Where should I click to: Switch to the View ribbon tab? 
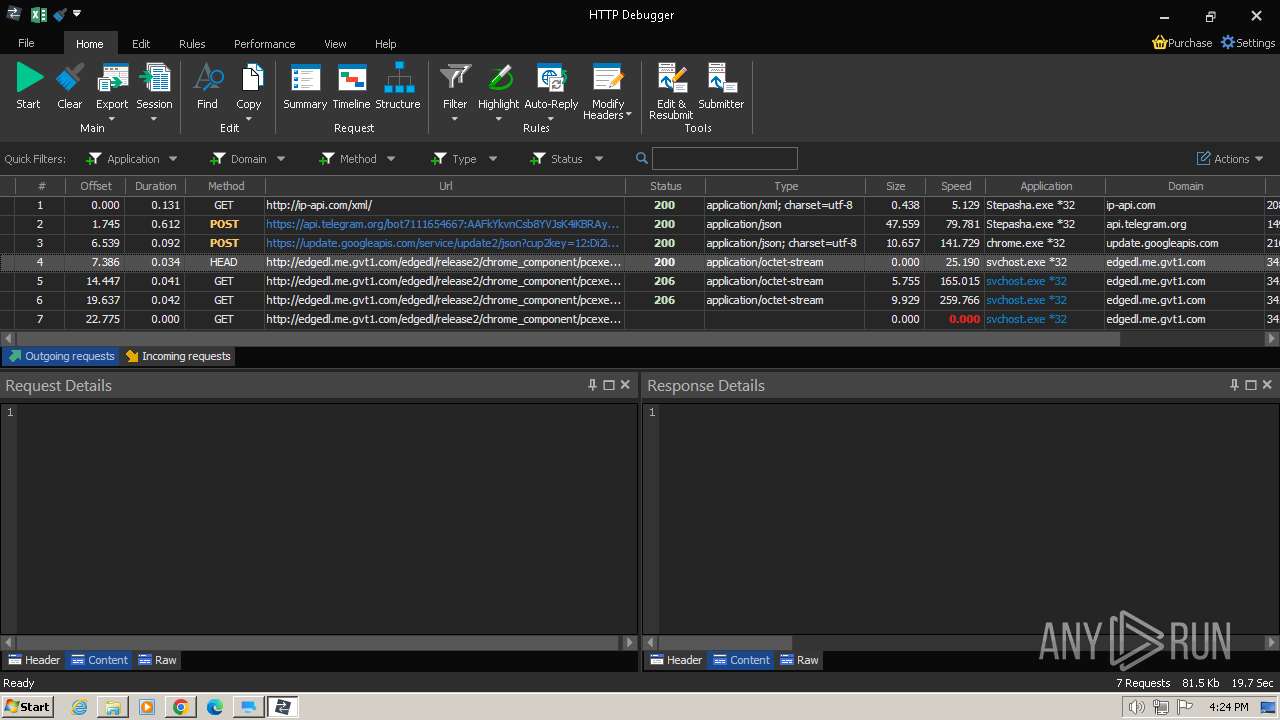point(335,44)
